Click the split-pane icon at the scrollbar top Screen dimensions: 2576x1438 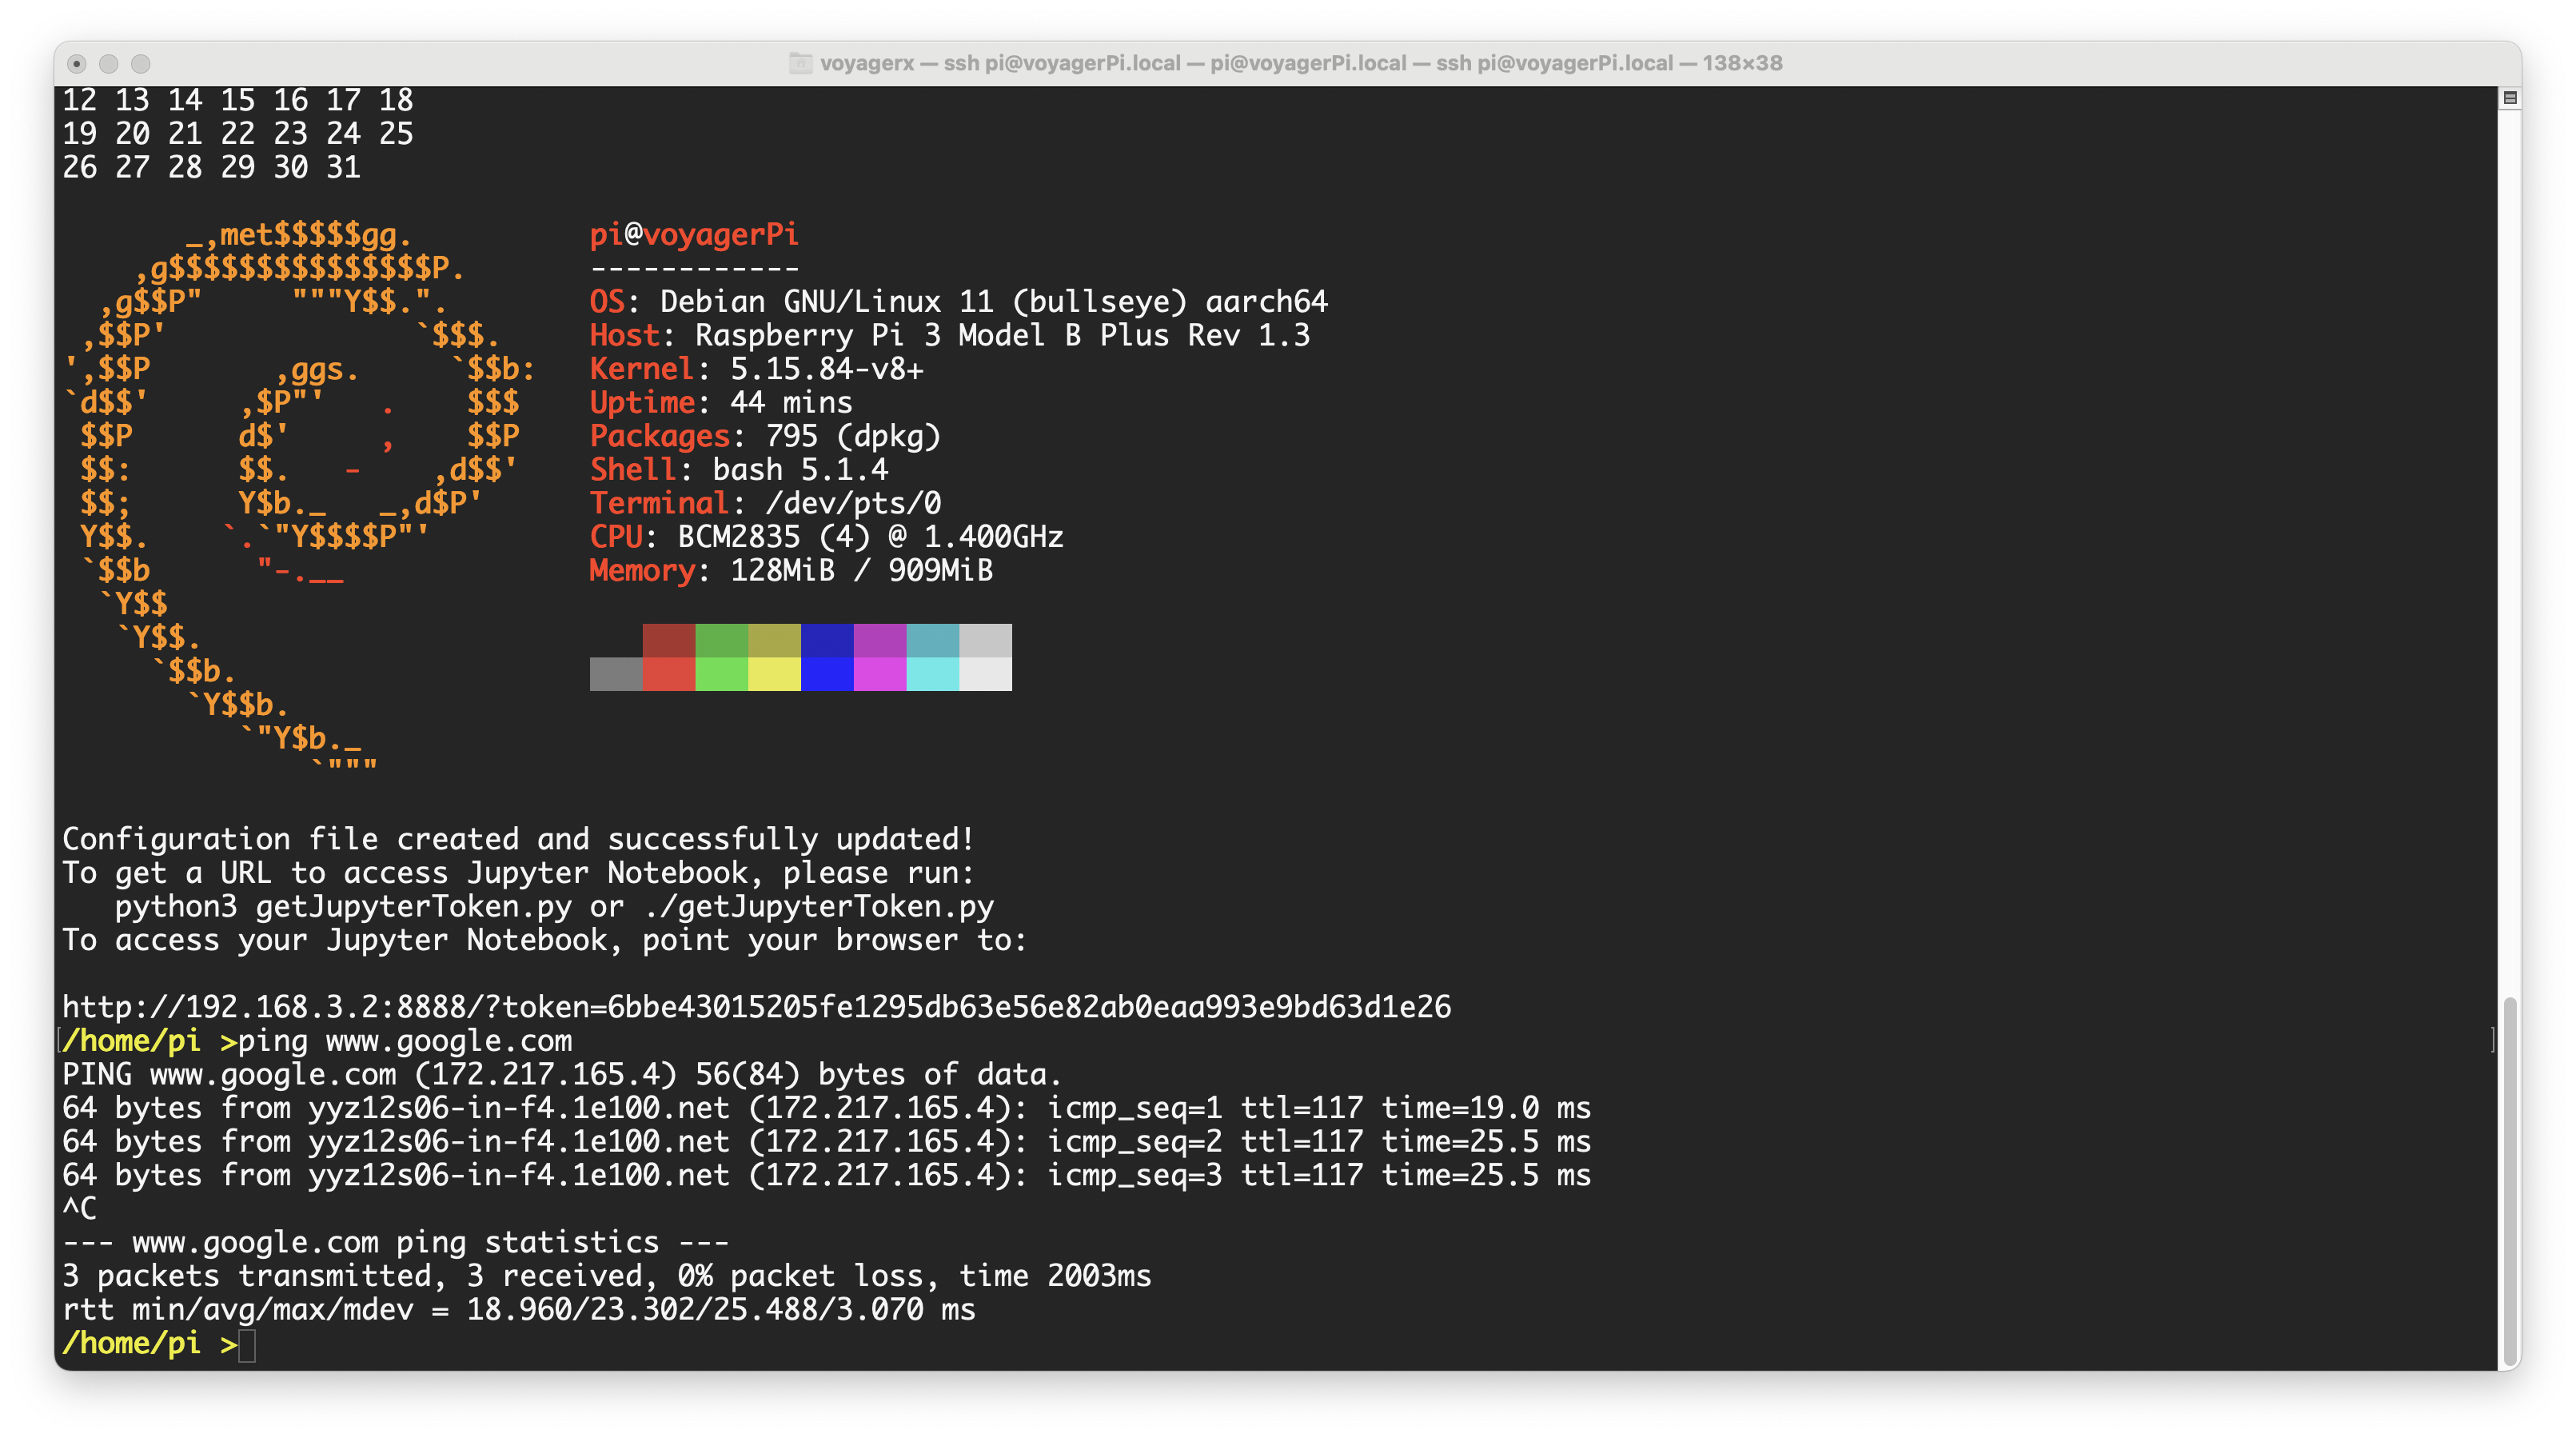tap(2510, 98)
